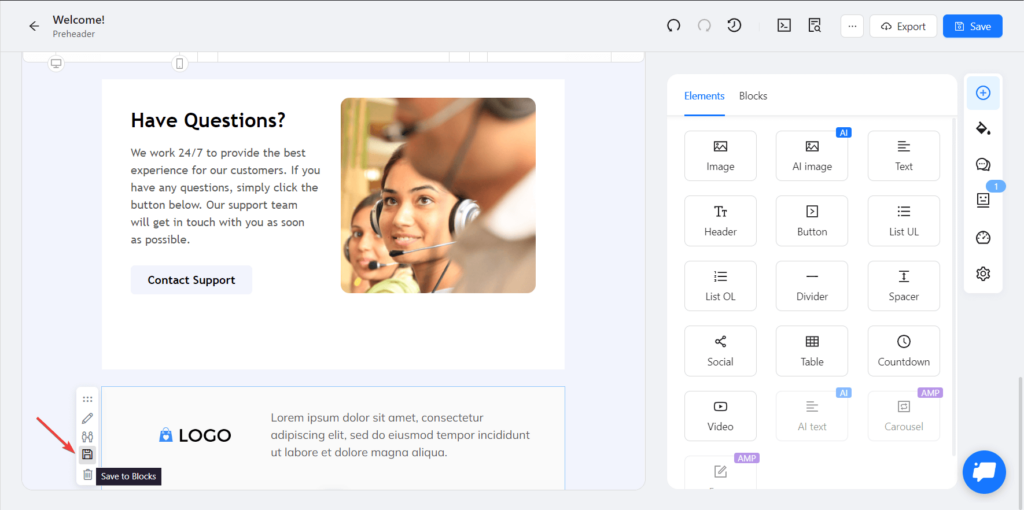Open the settings gear sidebar icon

pyautogui.click(x=983, y=274)
